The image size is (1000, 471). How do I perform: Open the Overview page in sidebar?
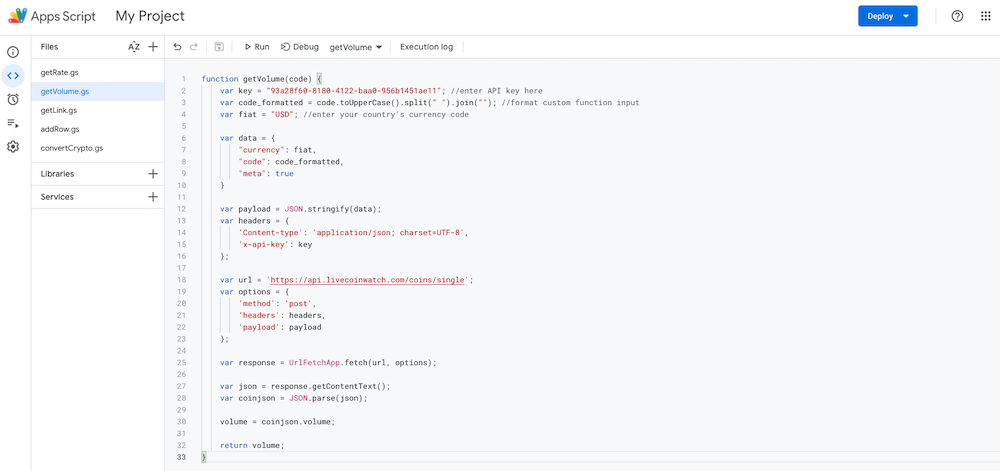[x=13, y=51]
